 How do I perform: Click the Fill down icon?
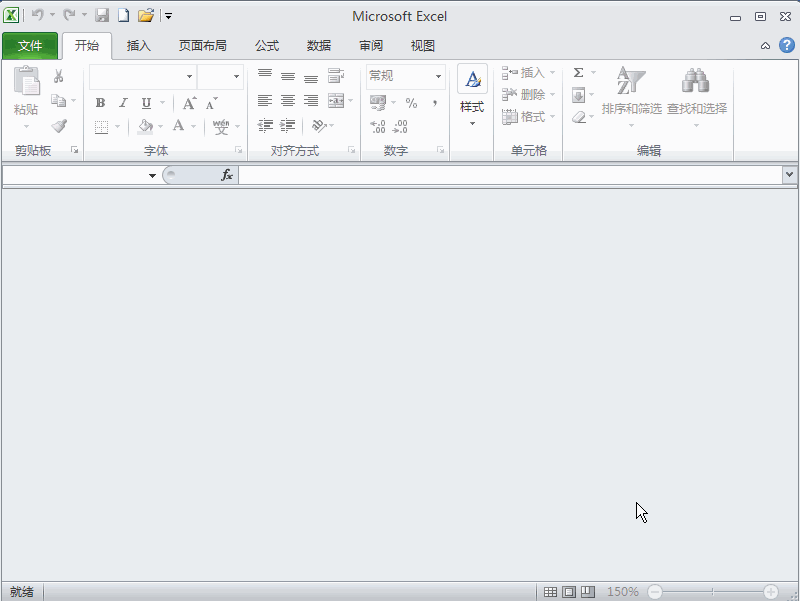pyautogui.click(x=579, y=95)
